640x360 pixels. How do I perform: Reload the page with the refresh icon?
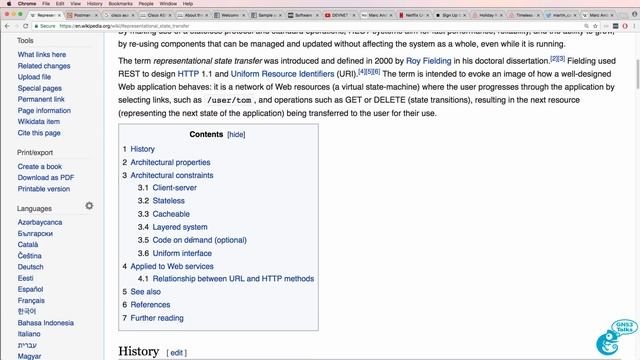click(x=25, y=26)
